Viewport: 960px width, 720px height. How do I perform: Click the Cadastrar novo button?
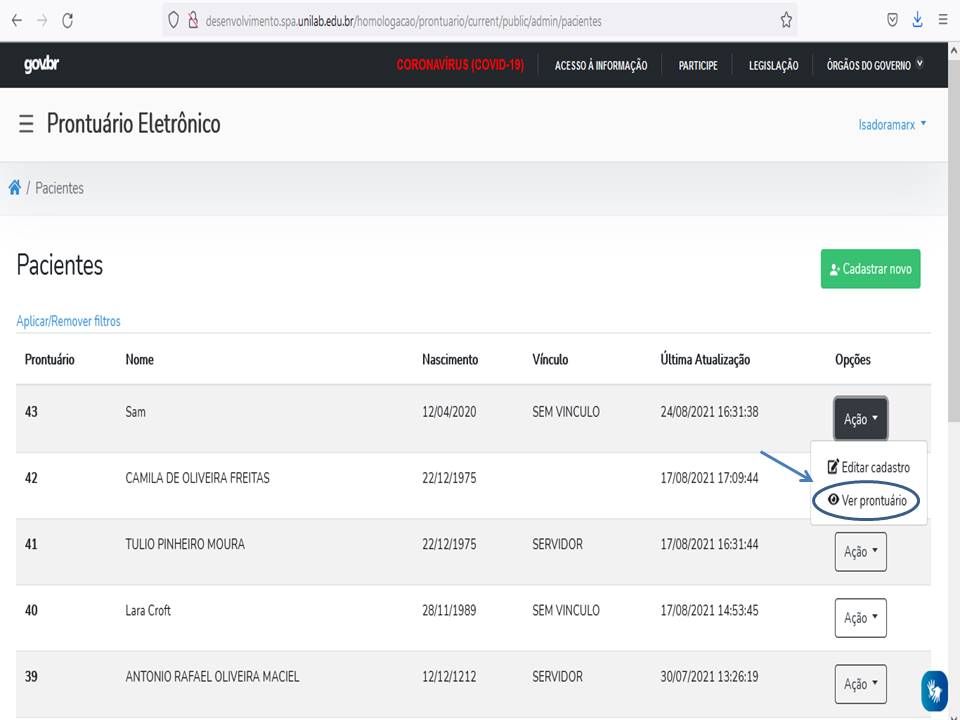[870, 269]
